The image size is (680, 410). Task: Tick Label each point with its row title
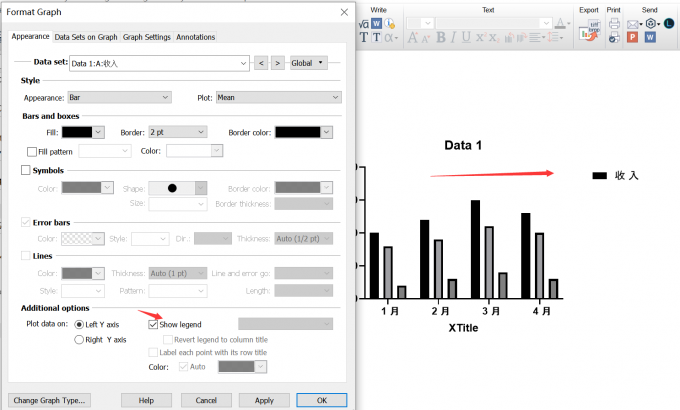coord(153,352)
